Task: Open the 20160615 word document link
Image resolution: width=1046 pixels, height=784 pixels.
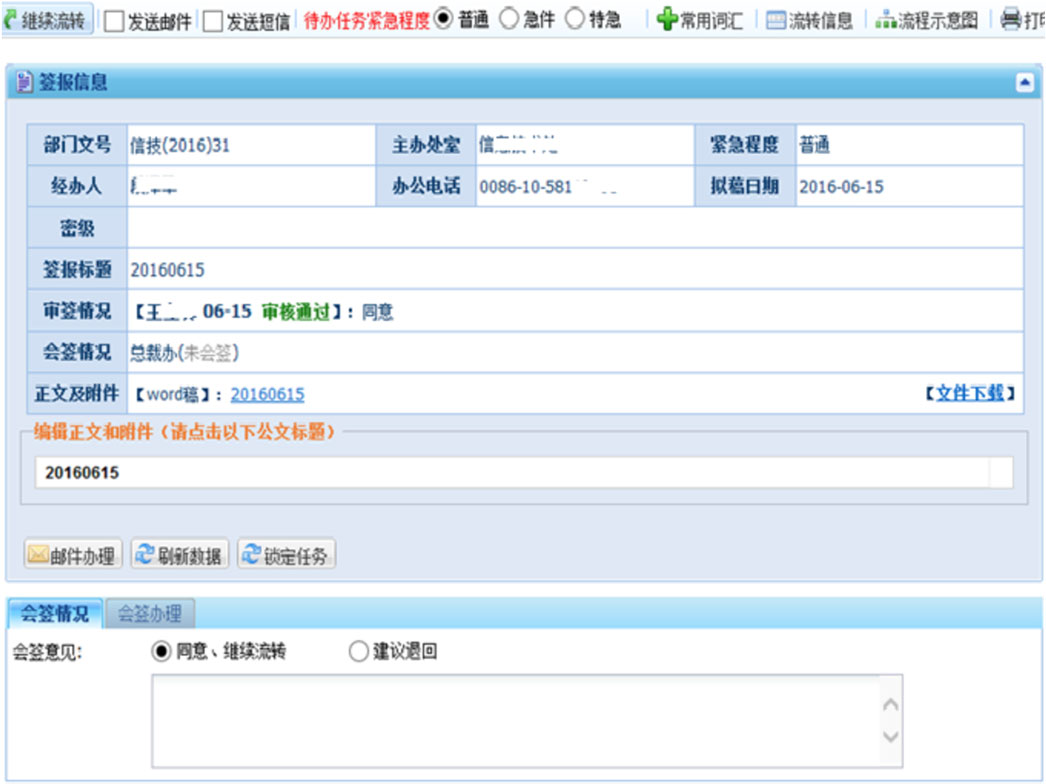Action: click(266, 394)
